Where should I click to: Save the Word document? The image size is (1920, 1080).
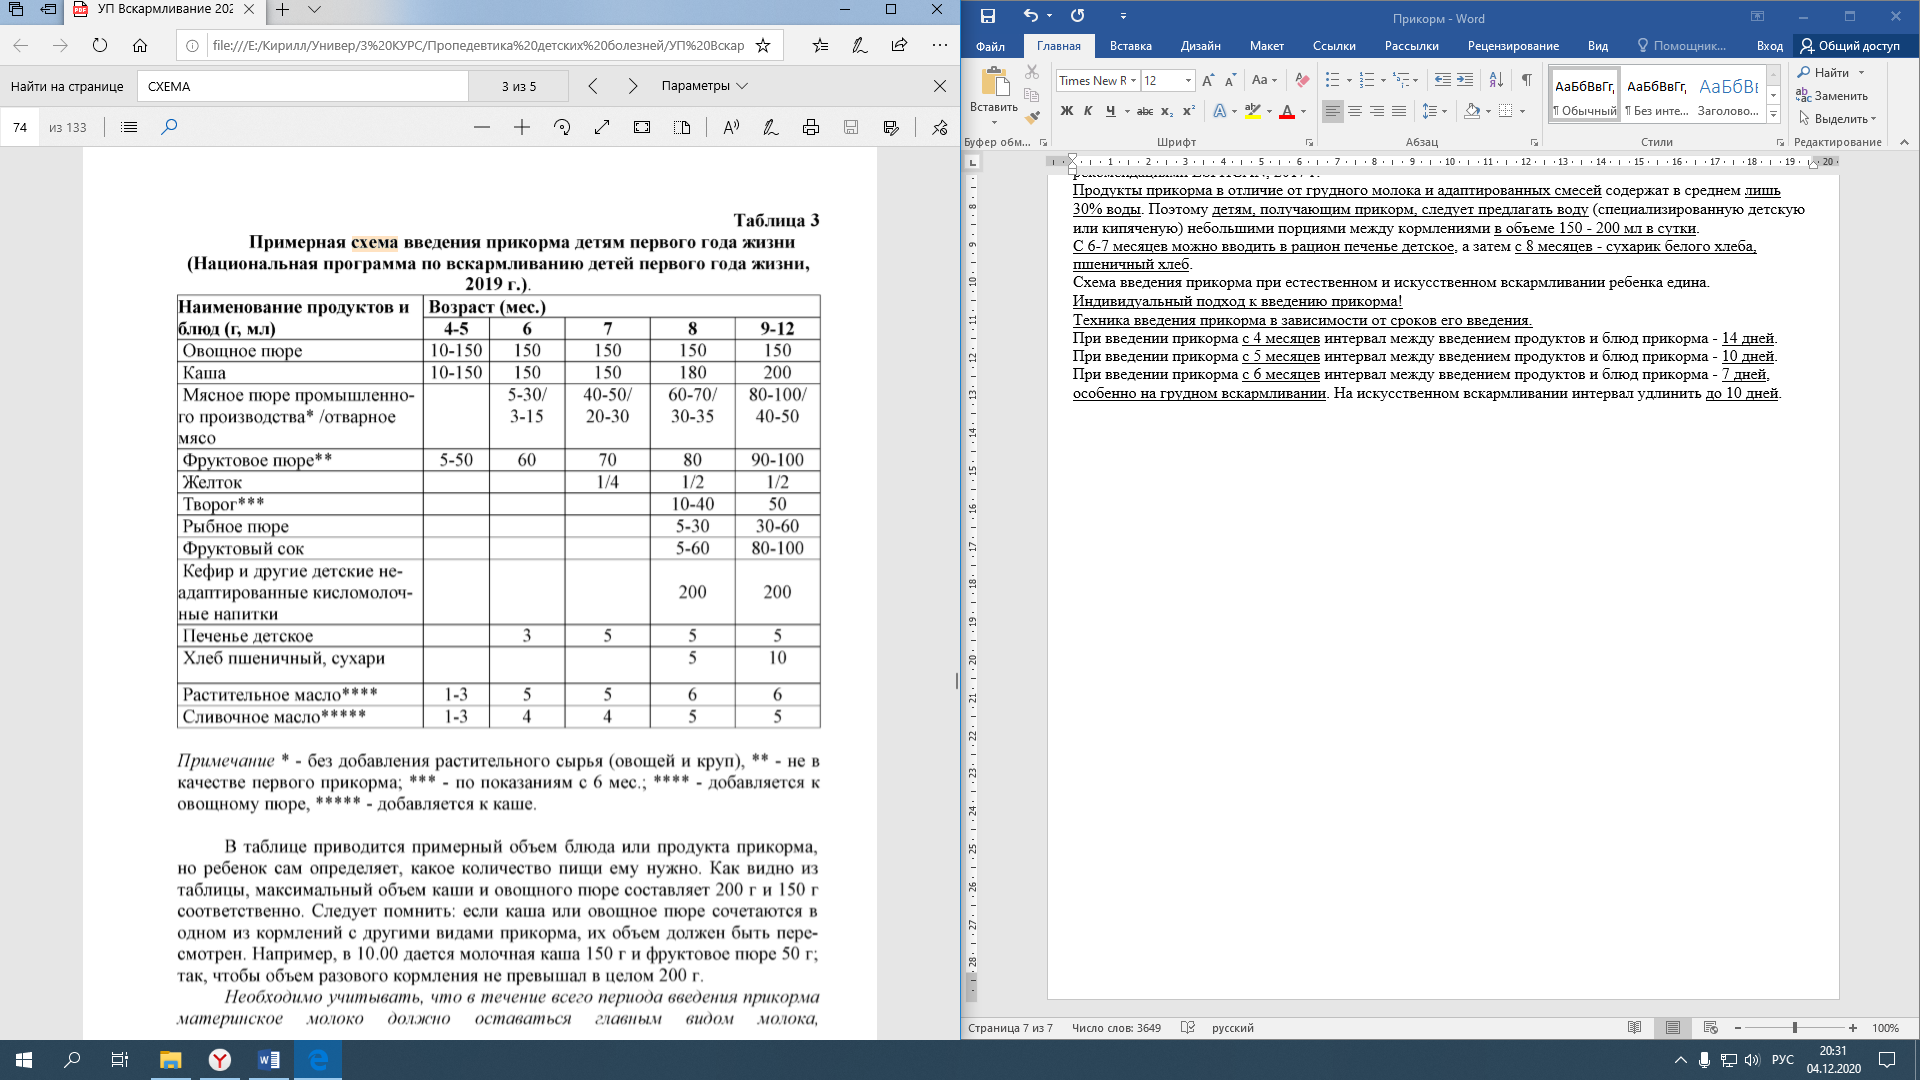pos(988,16)
